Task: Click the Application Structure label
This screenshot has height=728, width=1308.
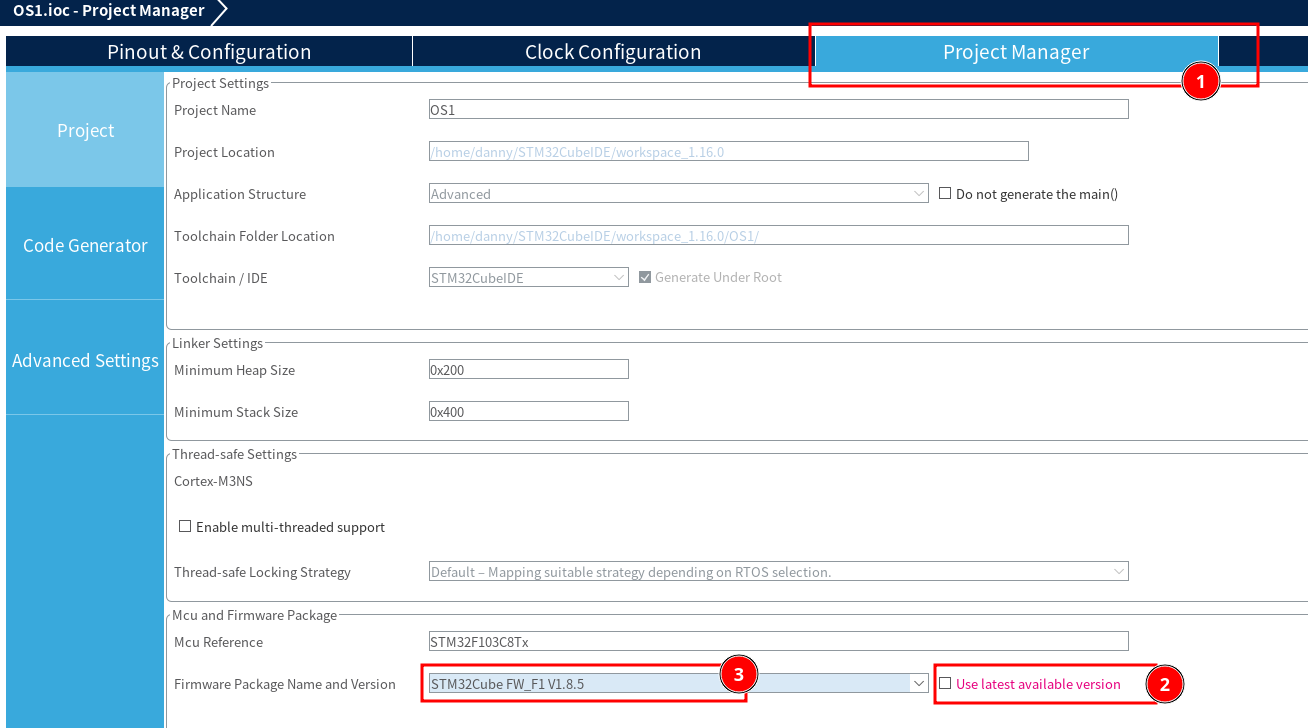Action: (240, 194)
